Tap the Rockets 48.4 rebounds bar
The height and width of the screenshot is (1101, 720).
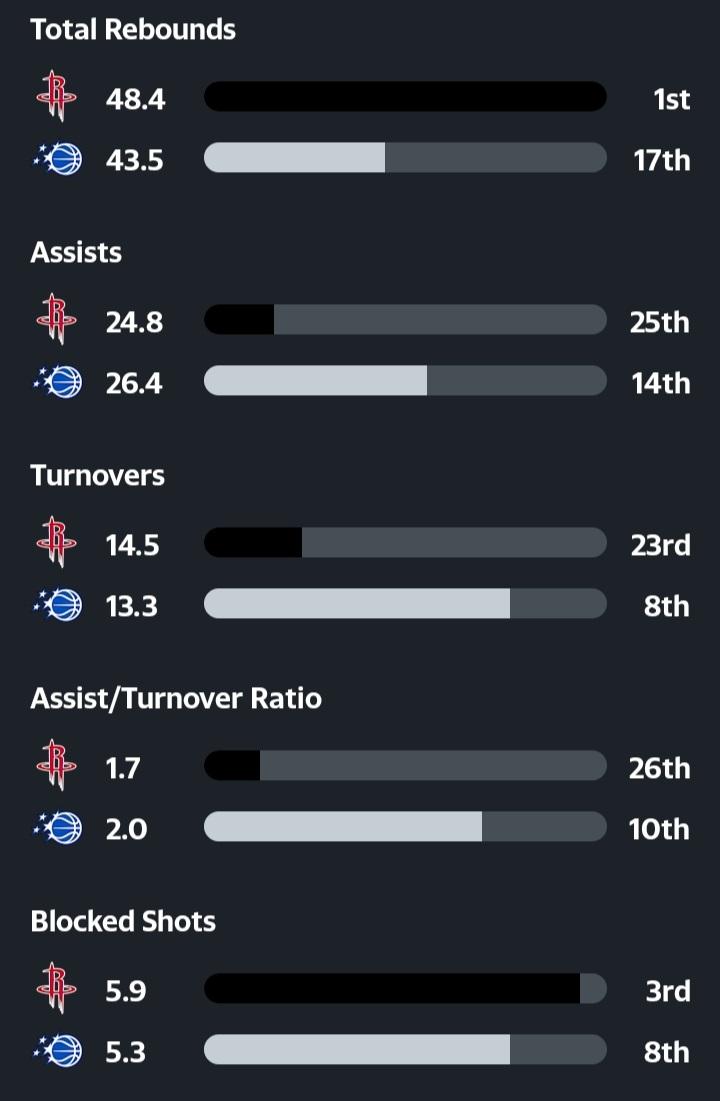tap(405, 97)
